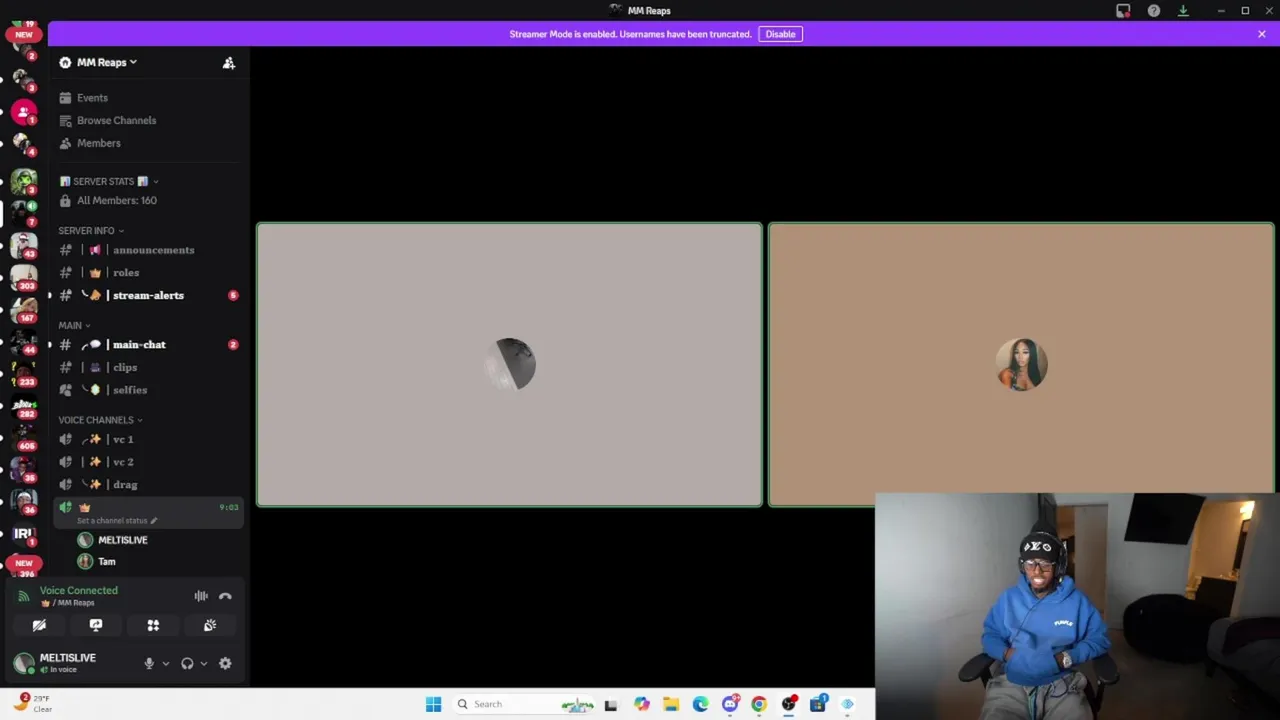Image resolution: width=1280 pixels, height=720 pixels.
Task: Open the green character server icon
Action: pyautogui.click(x=24, y=182)
